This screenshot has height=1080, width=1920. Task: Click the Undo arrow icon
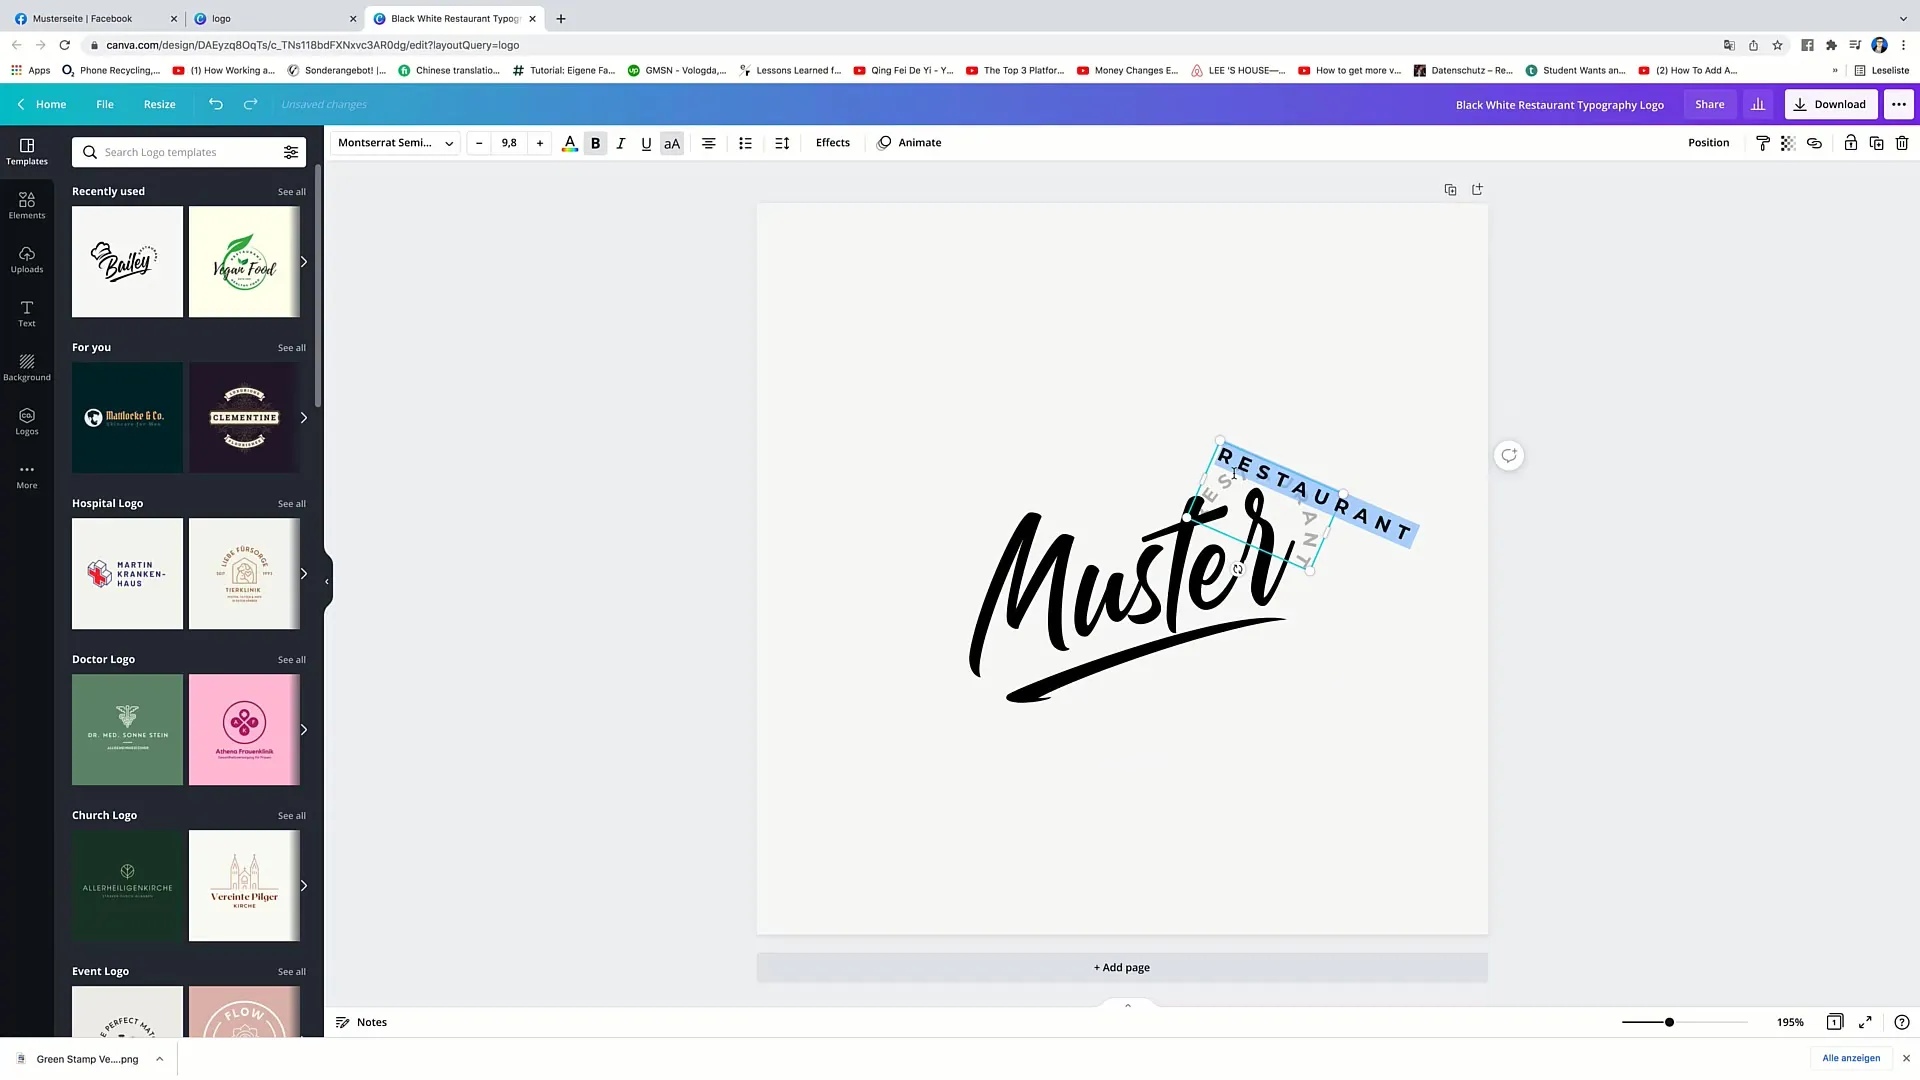(x=216, y=104)
